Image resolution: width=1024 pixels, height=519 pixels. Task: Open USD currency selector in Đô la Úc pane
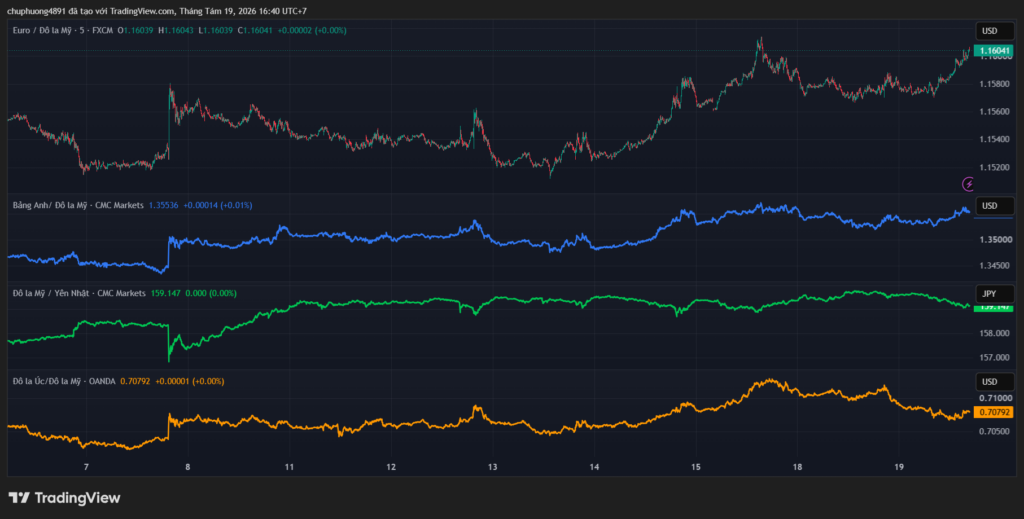point(995,381)
